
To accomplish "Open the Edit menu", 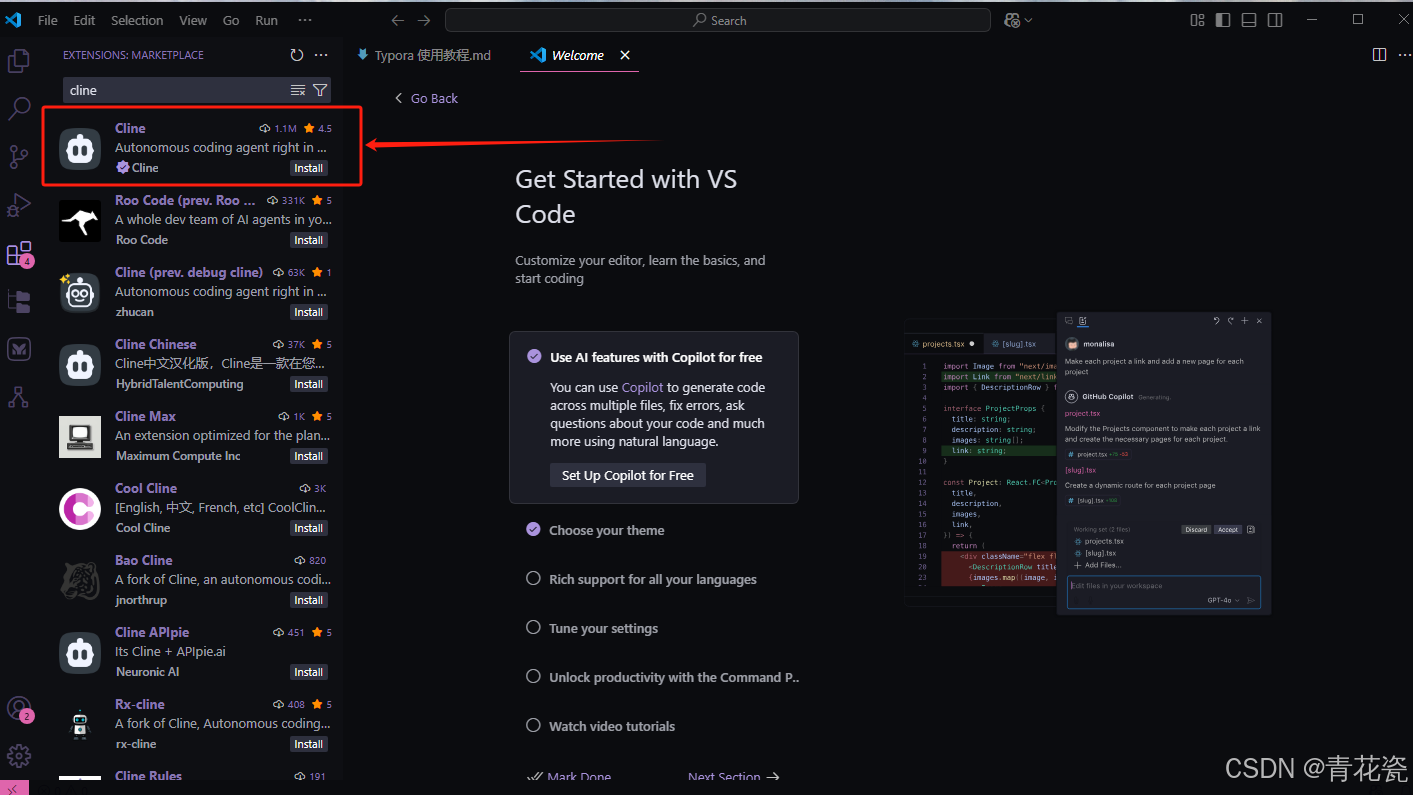I will click(84, 20).
